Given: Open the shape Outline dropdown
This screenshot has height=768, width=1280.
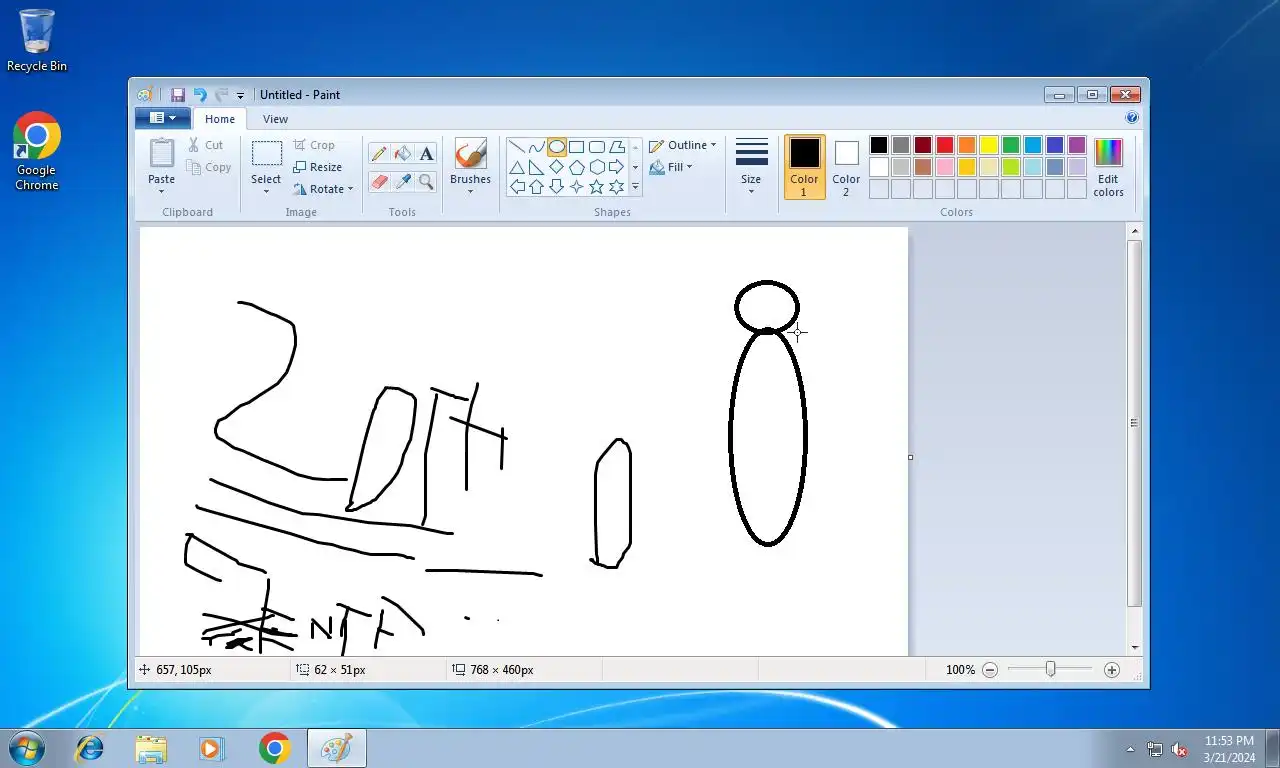Looking at the screenshot, I should point(682,145).
